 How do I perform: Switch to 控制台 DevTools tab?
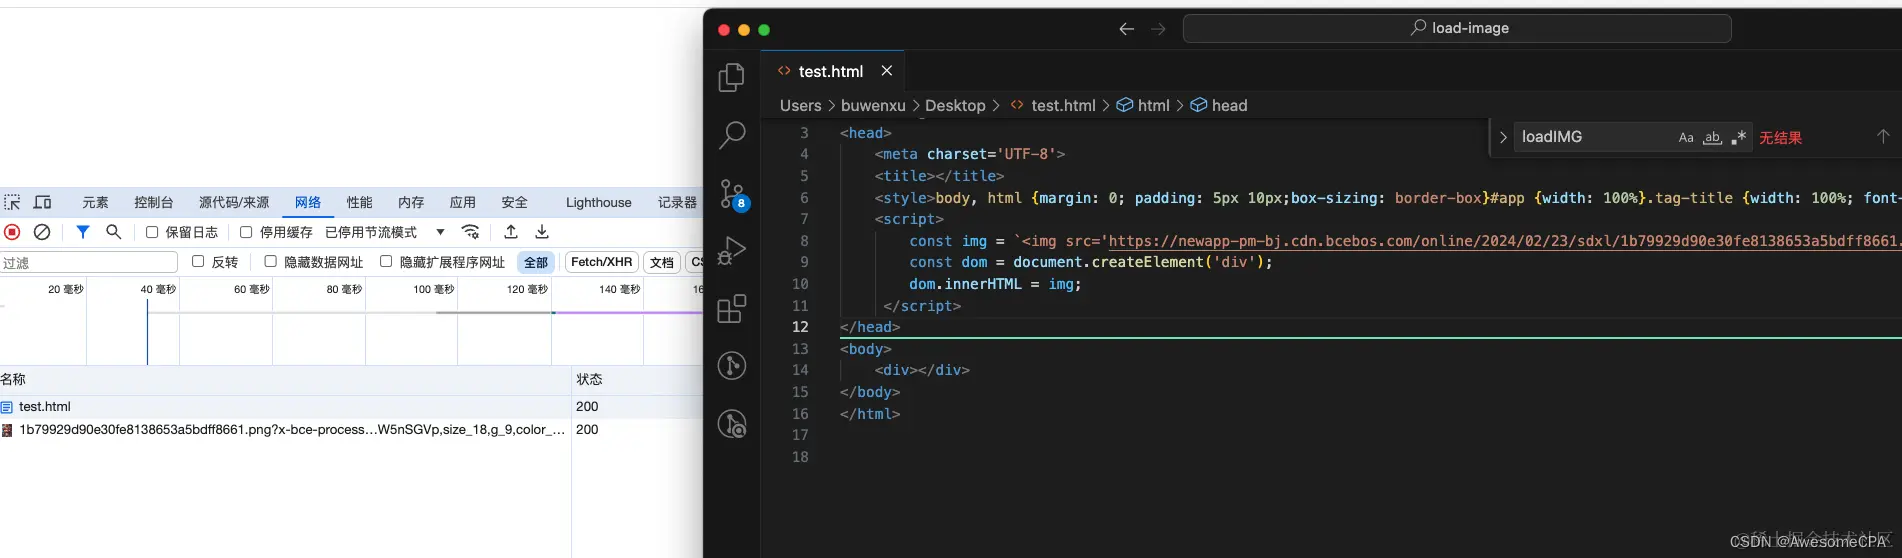click(x=154, y=202)
